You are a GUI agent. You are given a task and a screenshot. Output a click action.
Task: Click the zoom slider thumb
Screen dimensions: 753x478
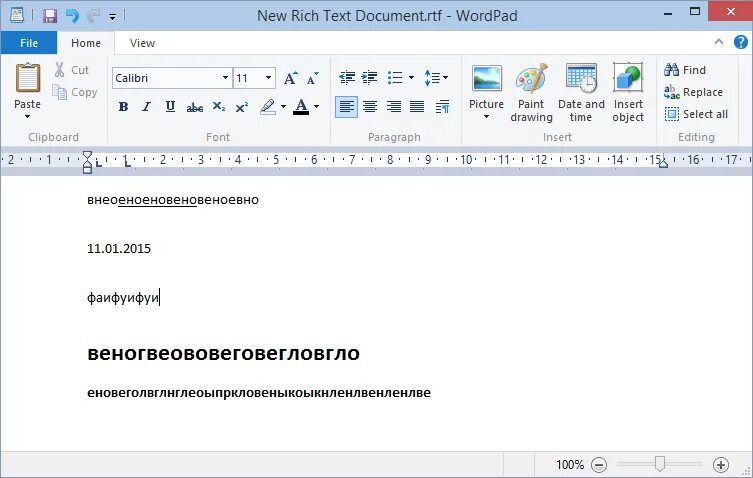pyautogui.click(x=659, y=464)
